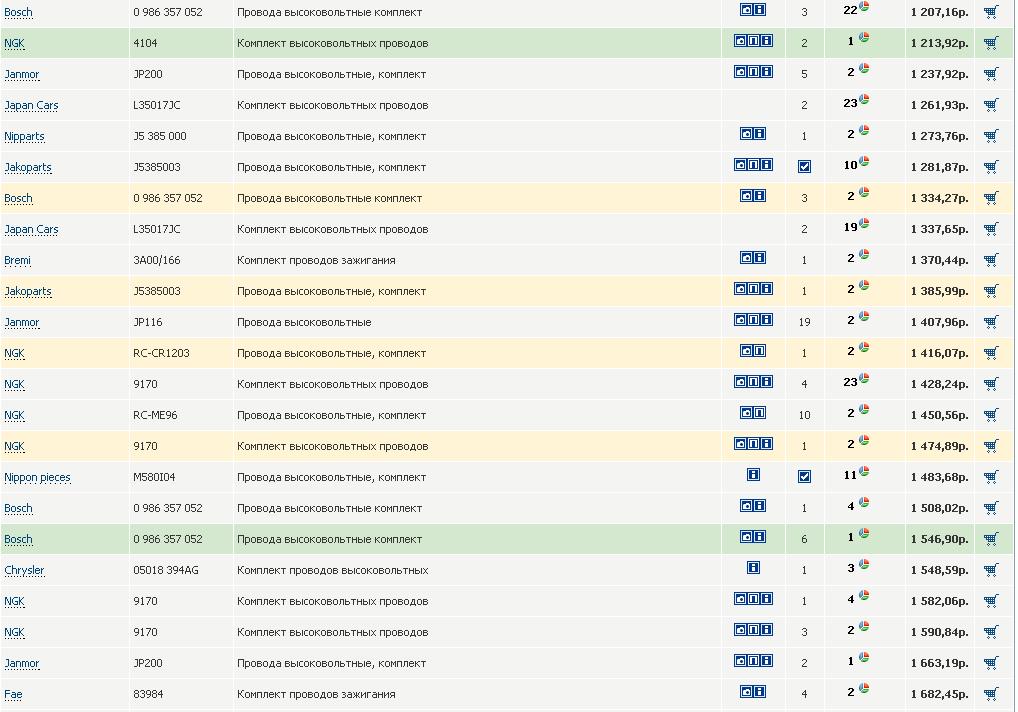Viewport: 1018px width, 712px height.
Task: Select article number 05018 394AG
Action: point(166,570)
